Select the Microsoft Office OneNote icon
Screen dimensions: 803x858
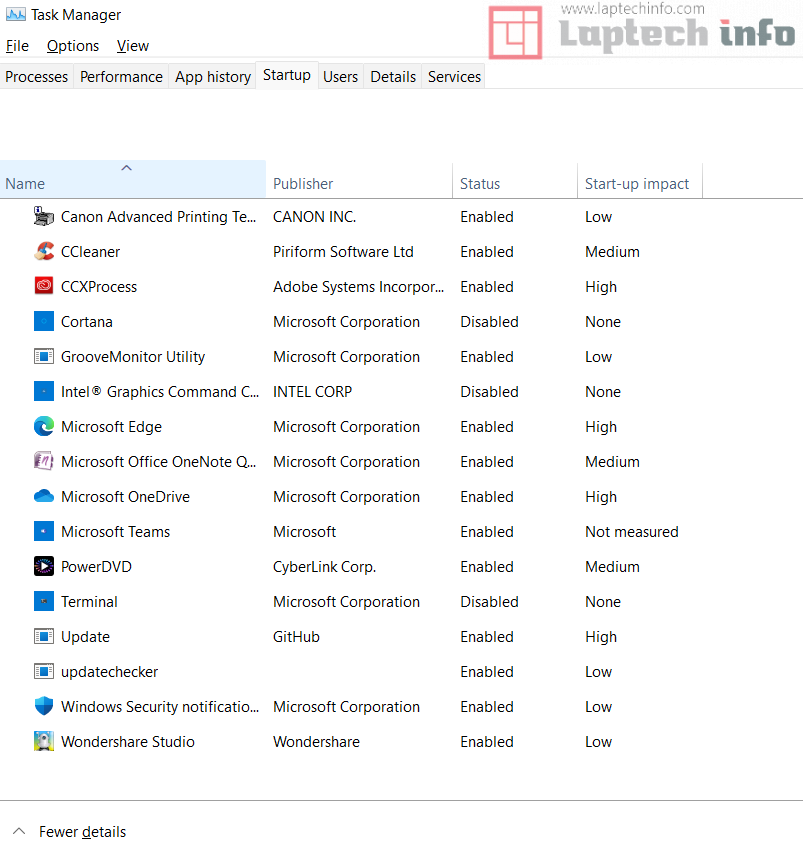(44, 461)
